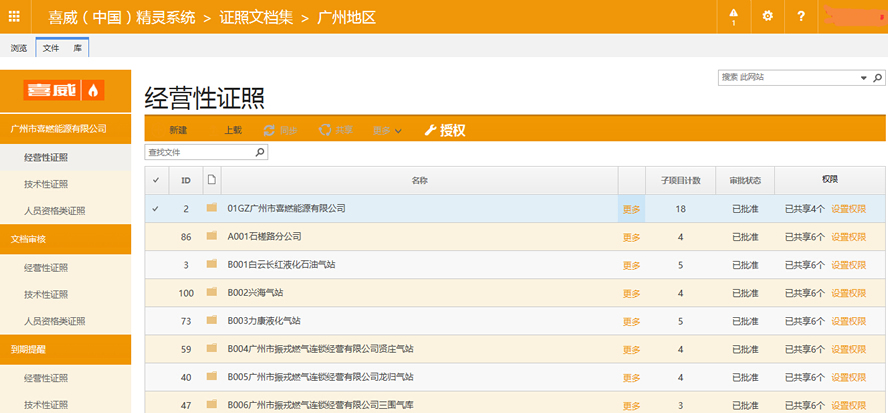Select 技术性证照 under 文档审核
This screenshot has height=413, width=888.
pos(46,295)
